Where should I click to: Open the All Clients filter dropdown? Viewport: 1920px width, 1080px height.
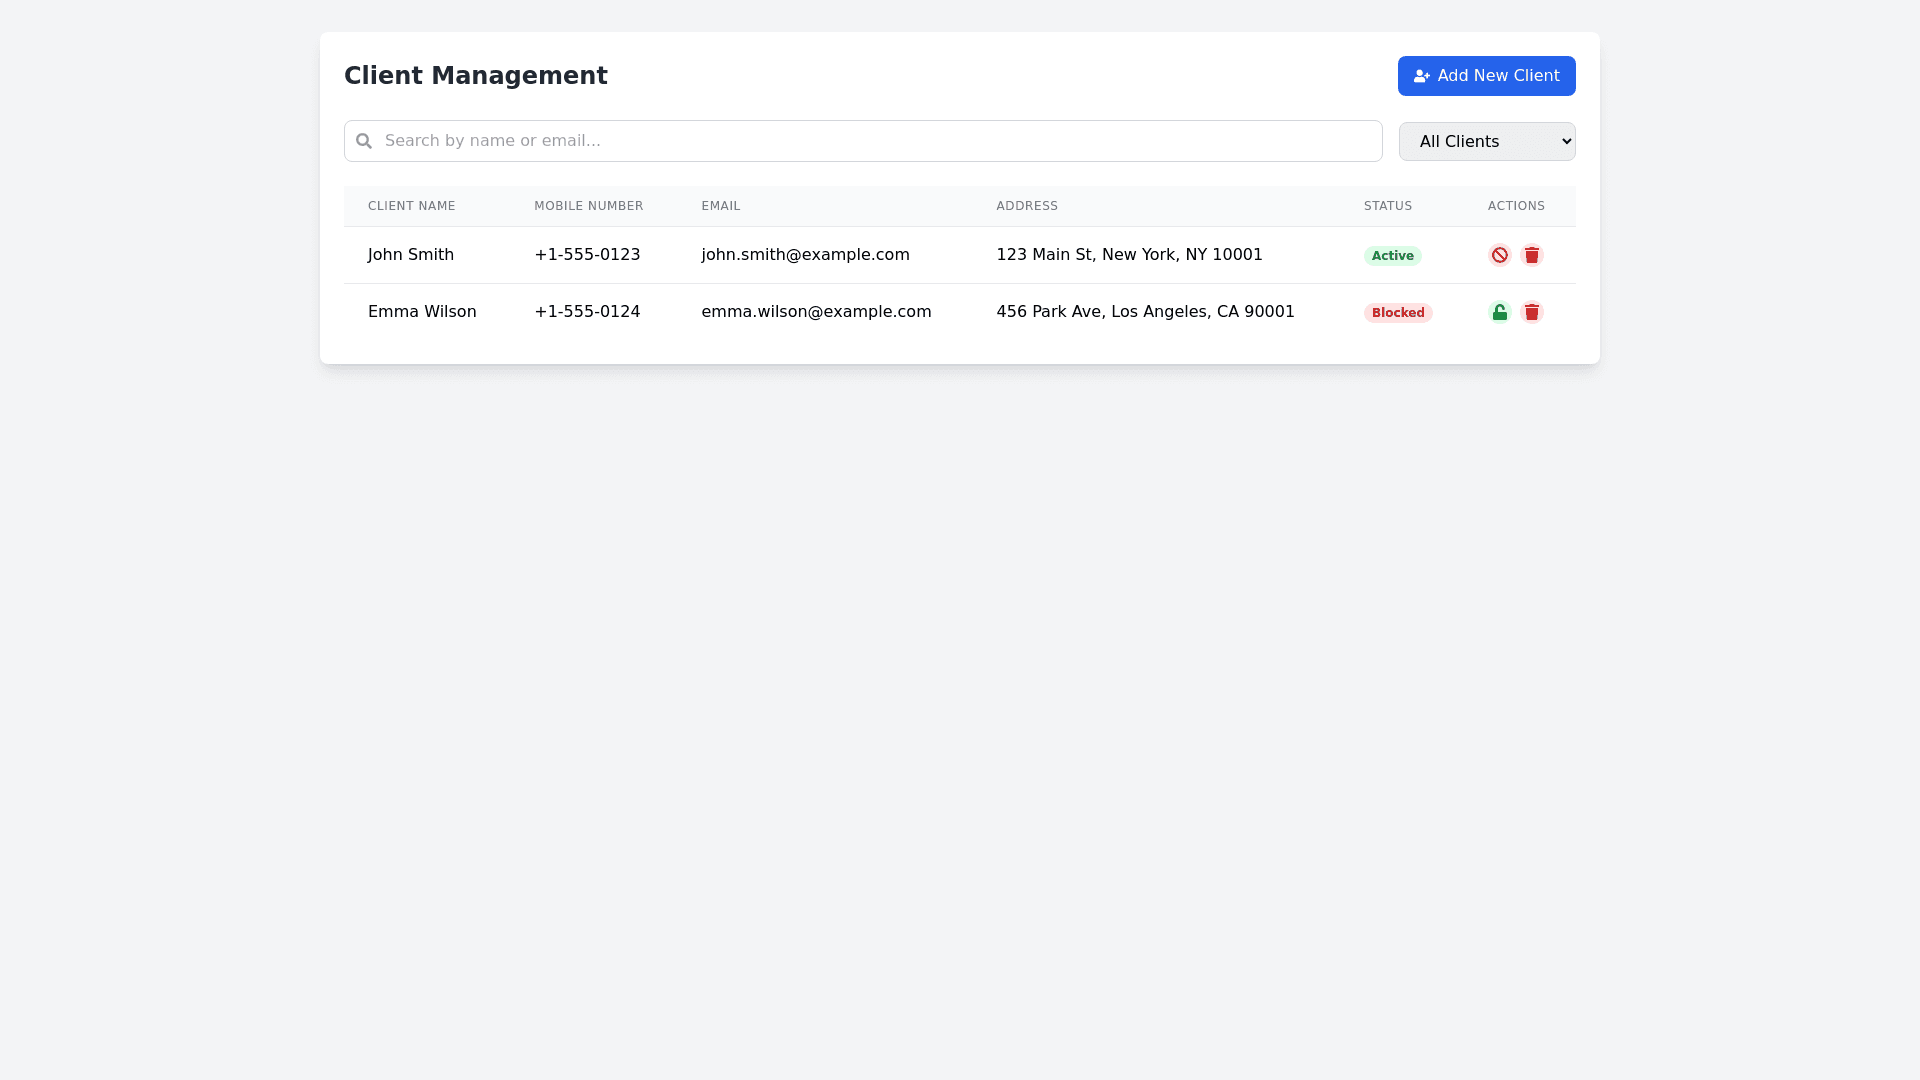point(1486,141)
